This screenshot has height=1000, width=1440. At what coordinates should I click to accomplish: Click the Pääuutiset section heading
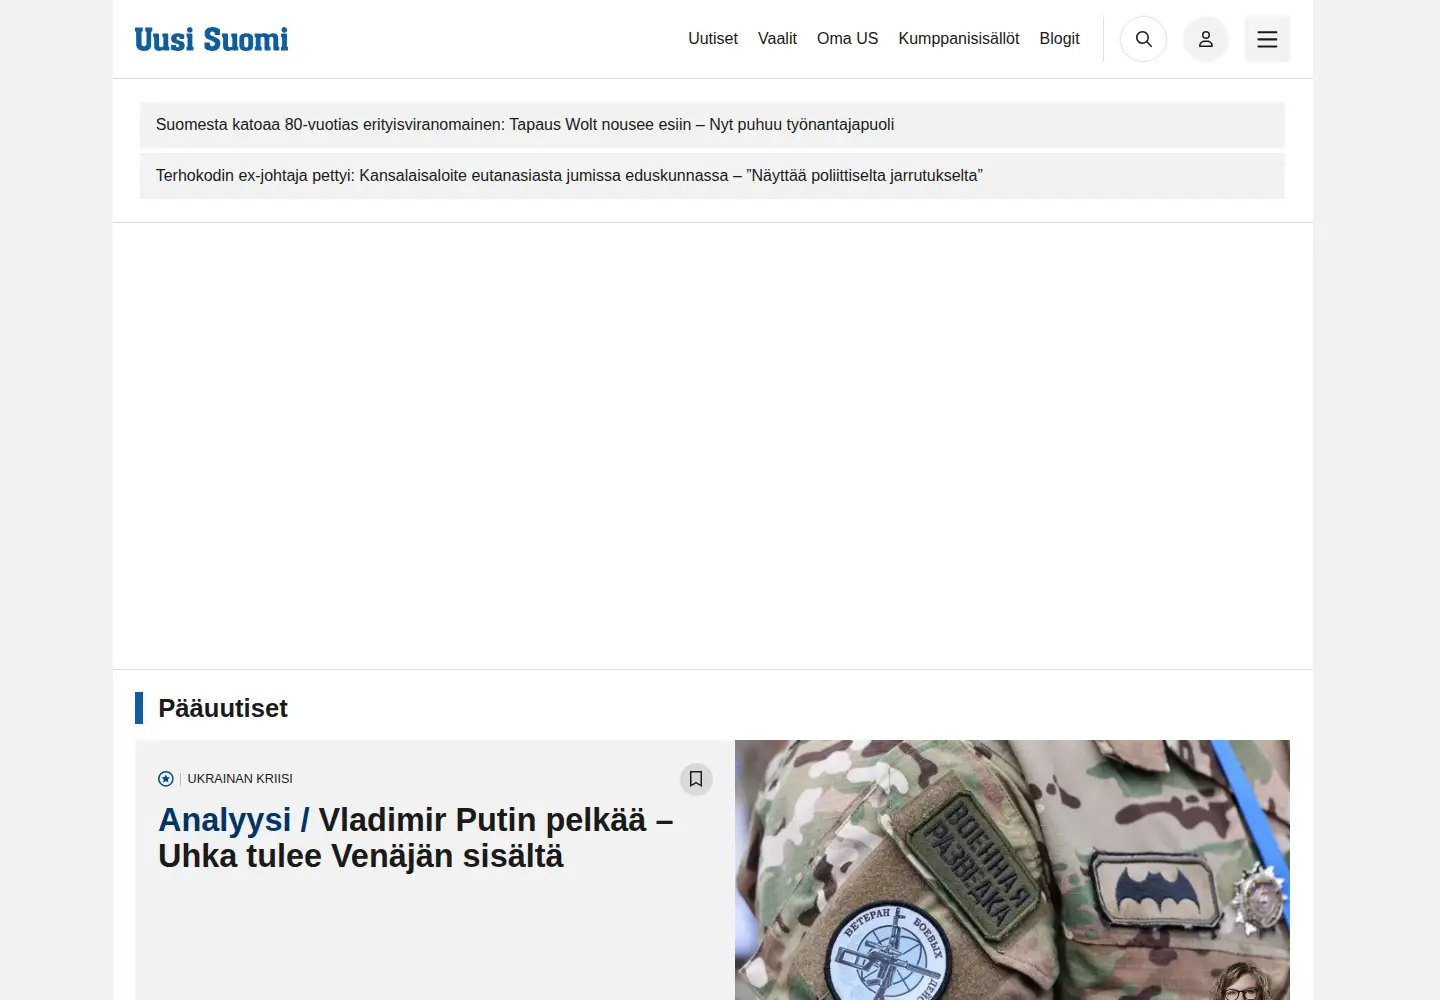[x=223, y=708]
